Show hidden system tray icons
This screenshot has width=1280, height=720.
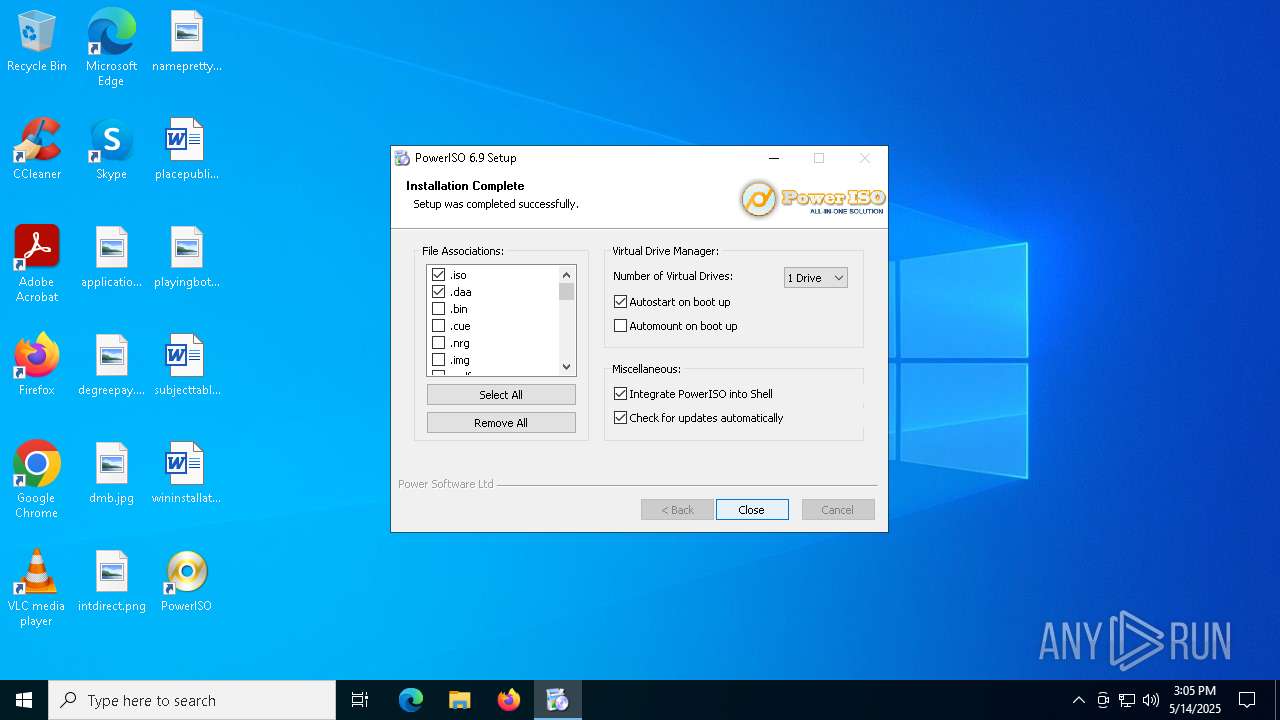coord(1078,700)
